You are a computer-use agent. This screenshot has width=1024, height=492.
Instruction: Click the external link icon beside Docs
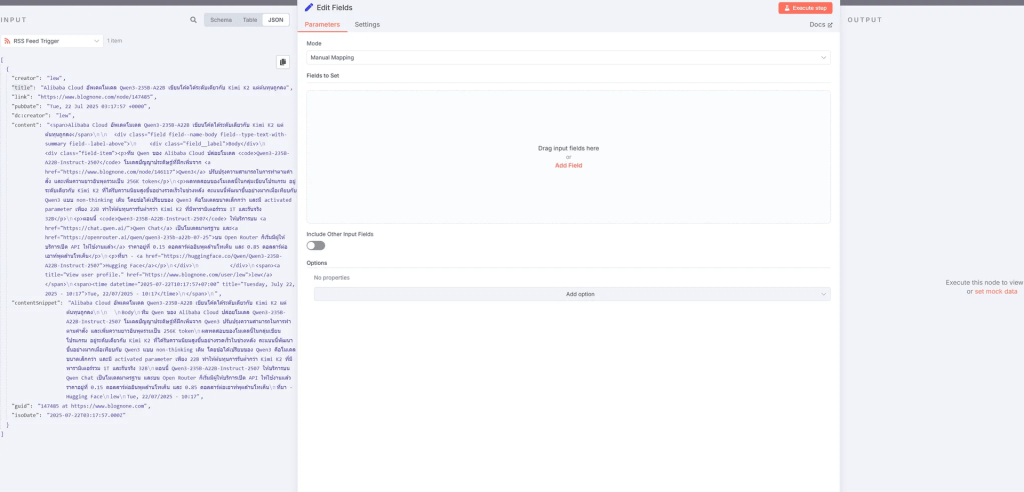tap(830, 24)
